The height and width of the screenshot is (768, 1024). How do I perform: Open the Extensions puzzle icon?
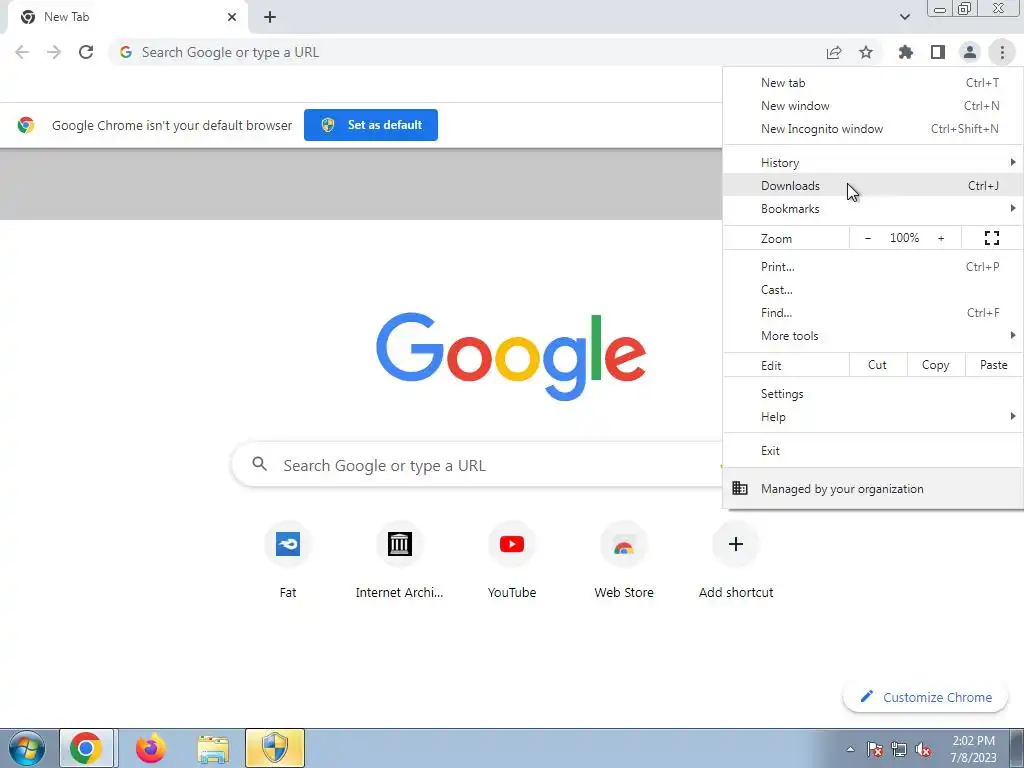tap(906, 52)
